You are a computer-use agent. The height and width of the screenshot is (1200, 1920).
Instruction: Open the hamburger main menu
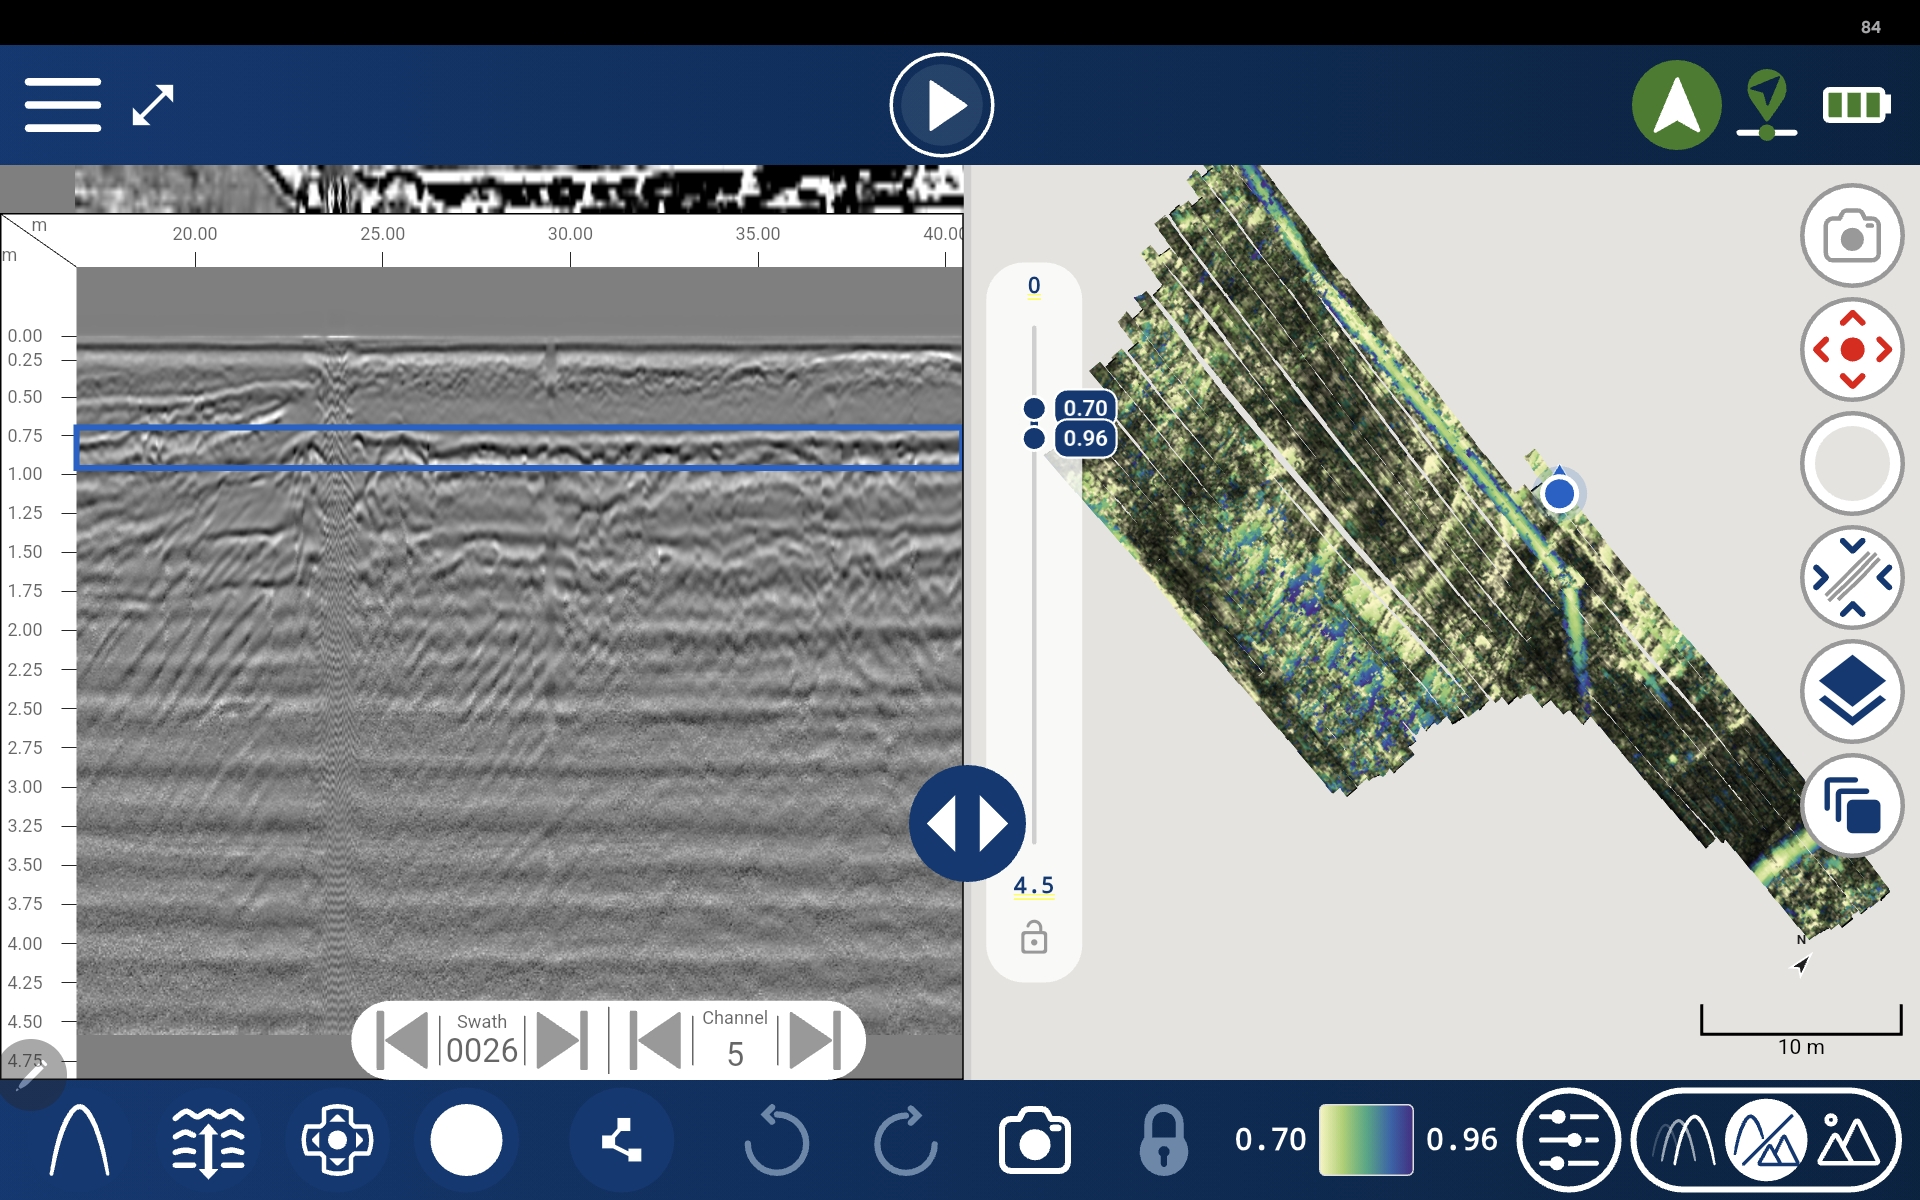[x=63, y=105]
